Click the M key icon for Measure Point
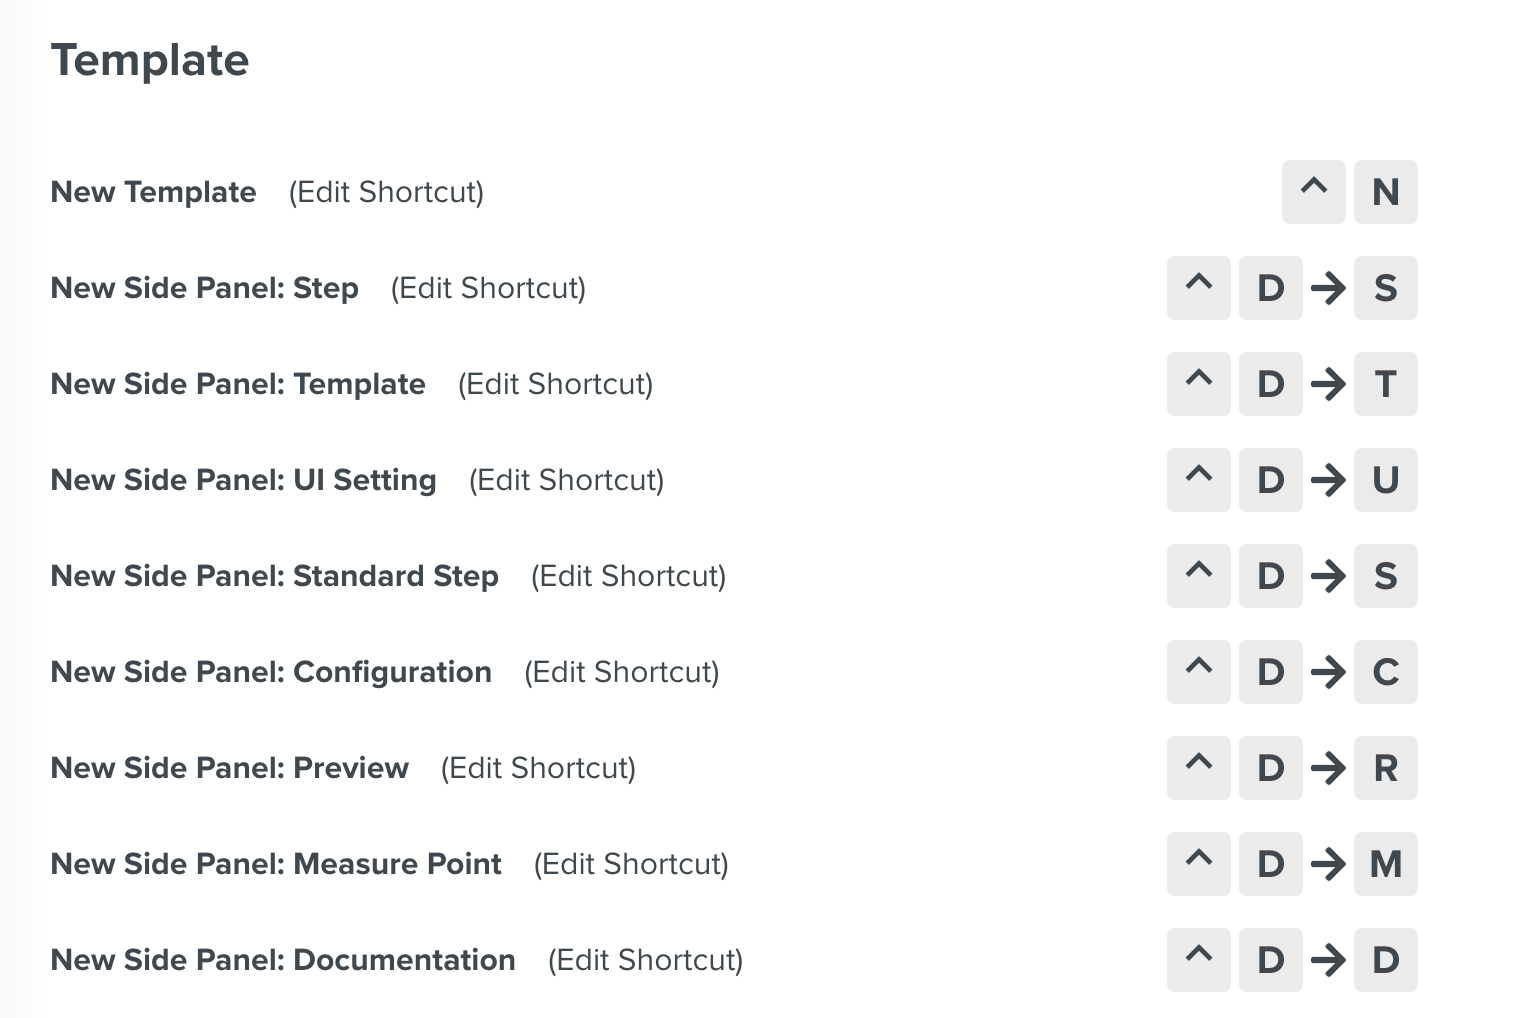This screenshot has height=1018, width=1520. [1385, 864]
